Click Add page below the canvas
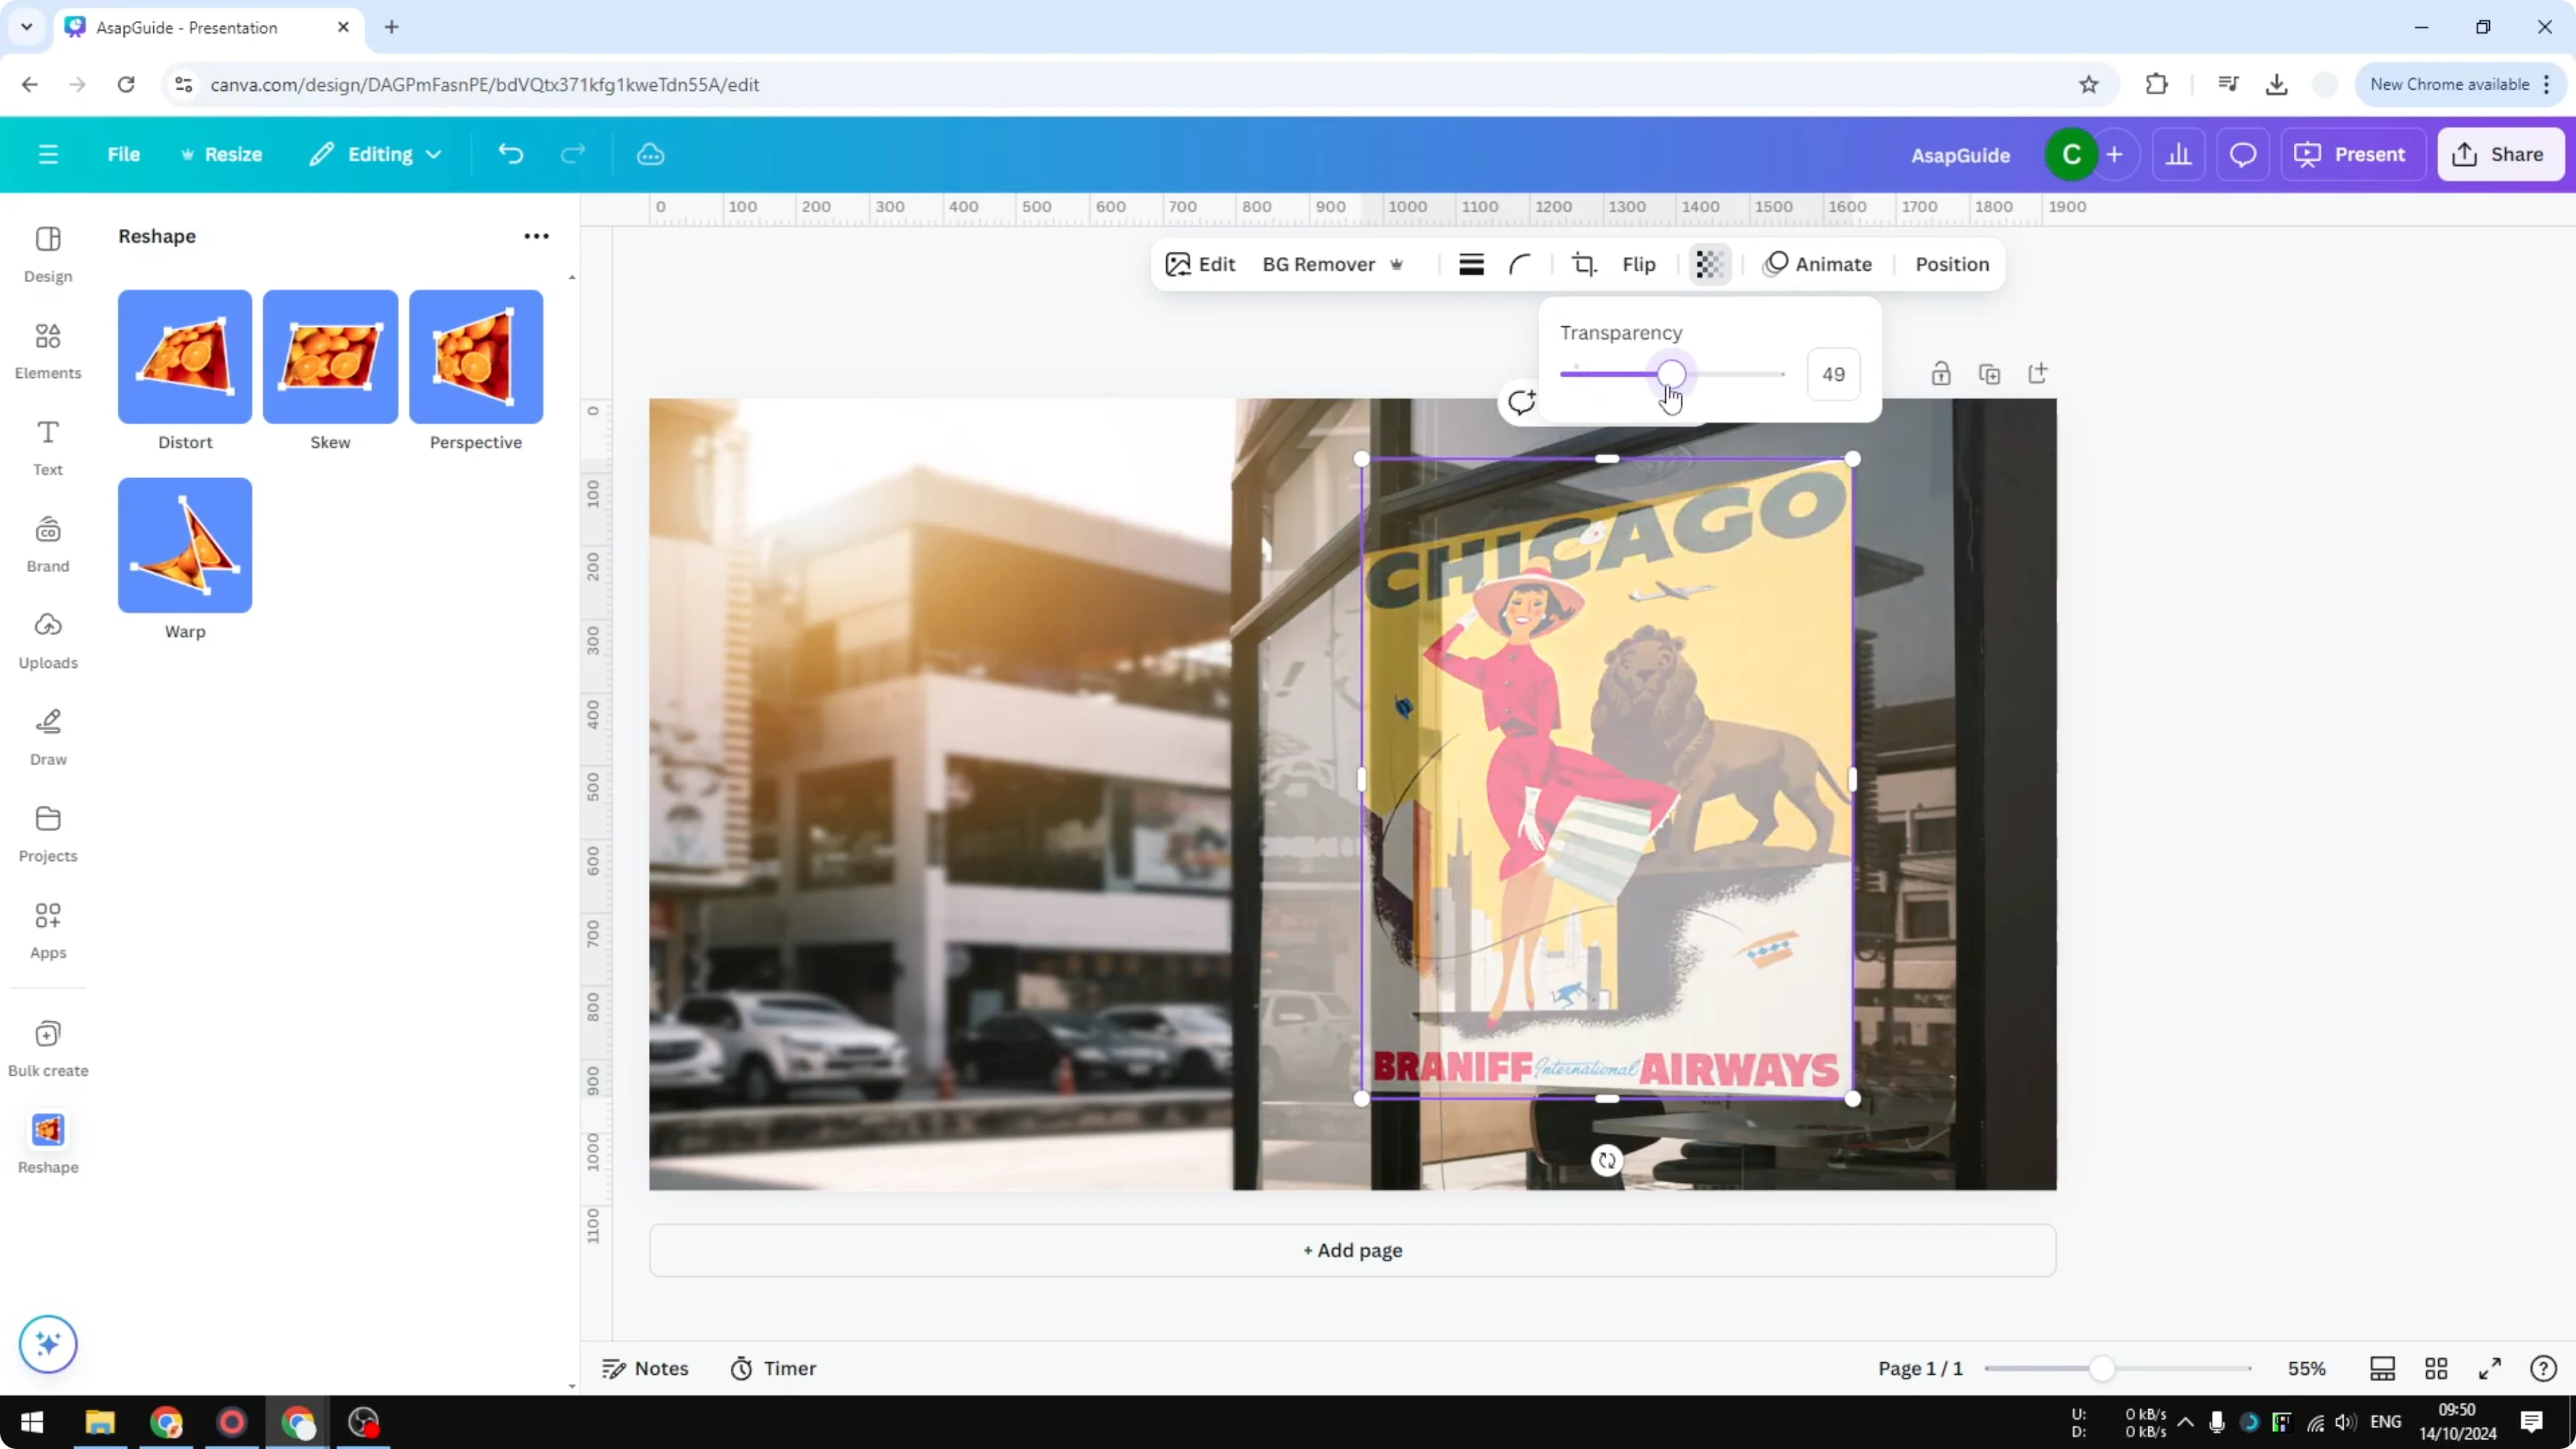The image size is (2576, 1449). pos(1352,1250)
